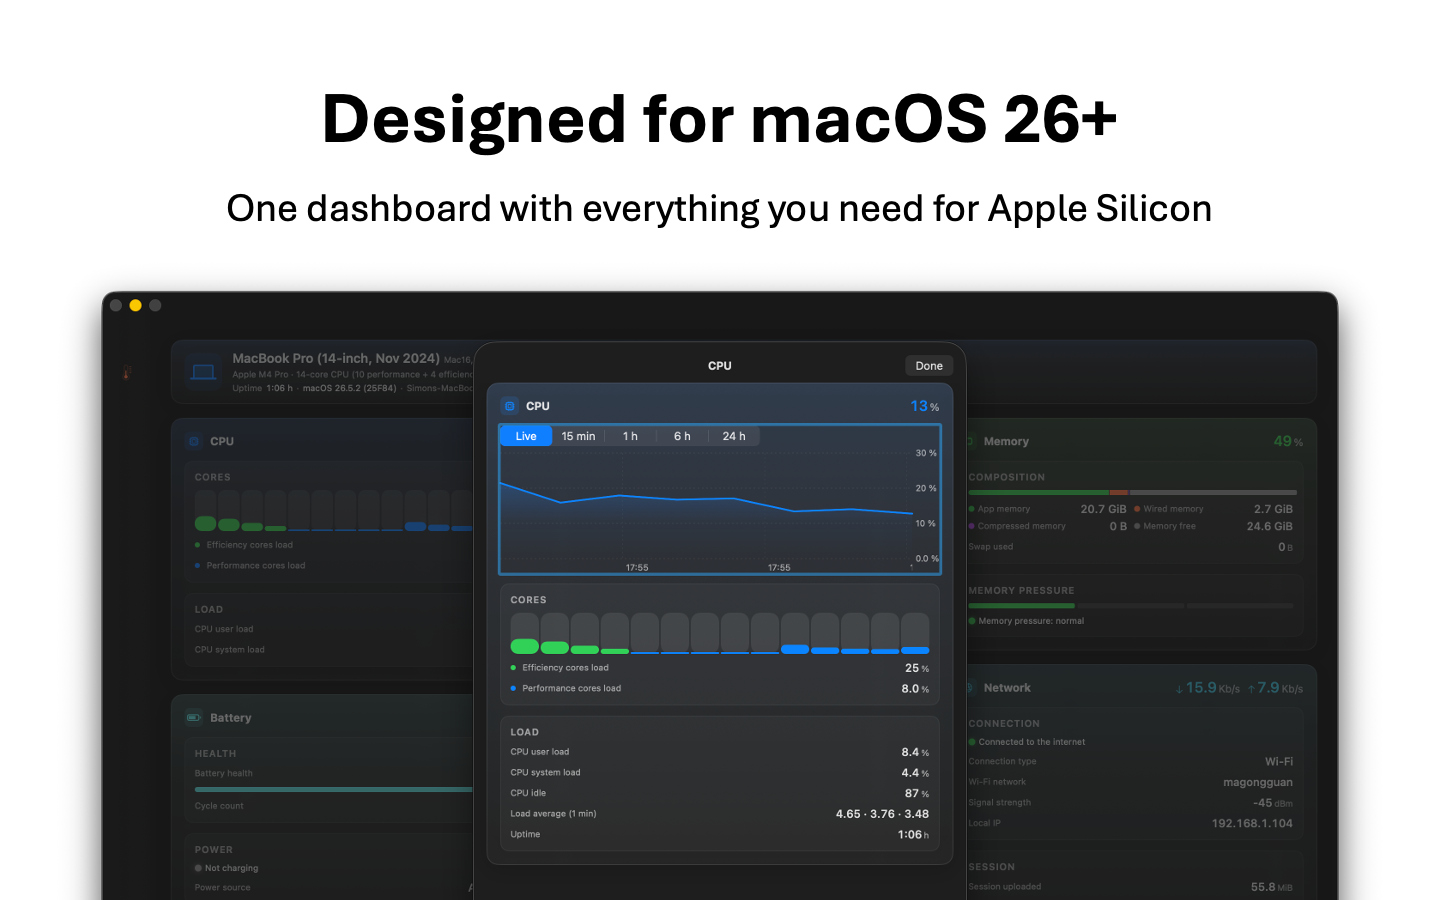Switch chart to 24 h range
Image resolution: width=1440 pixels, height=900 pixels.
point(734,436)
